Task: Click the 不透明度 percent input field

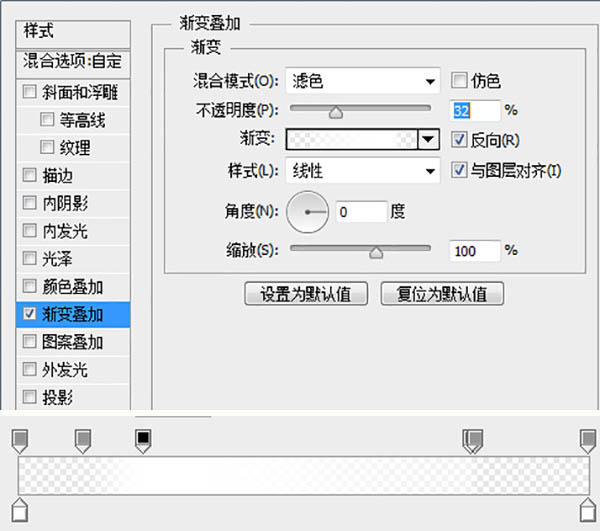Action: pyautogui.click(x=474, y=111)
